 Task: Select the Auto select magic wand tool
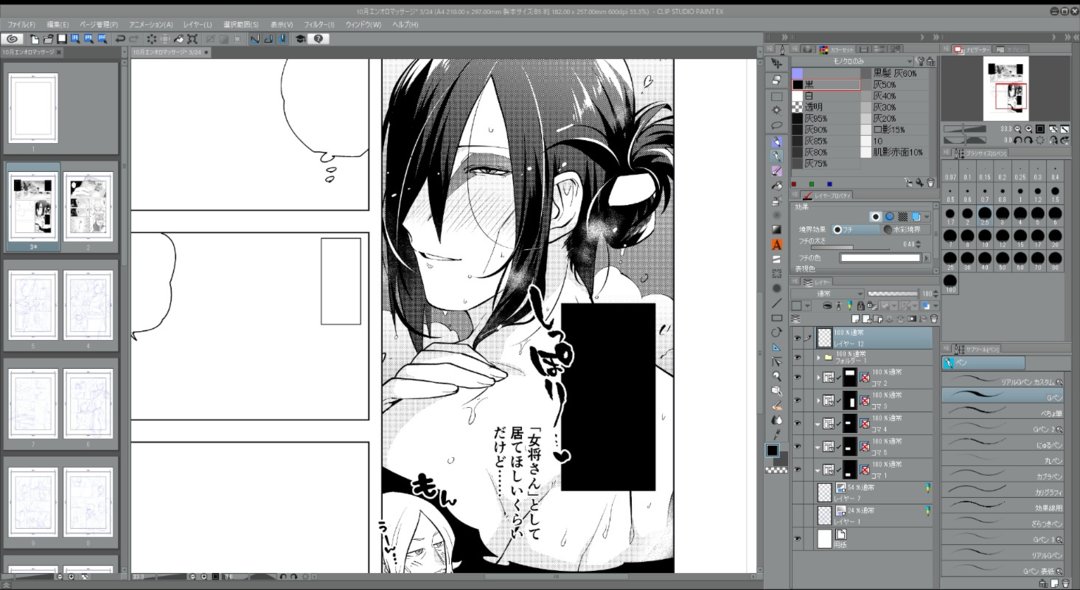pos(776,109)
